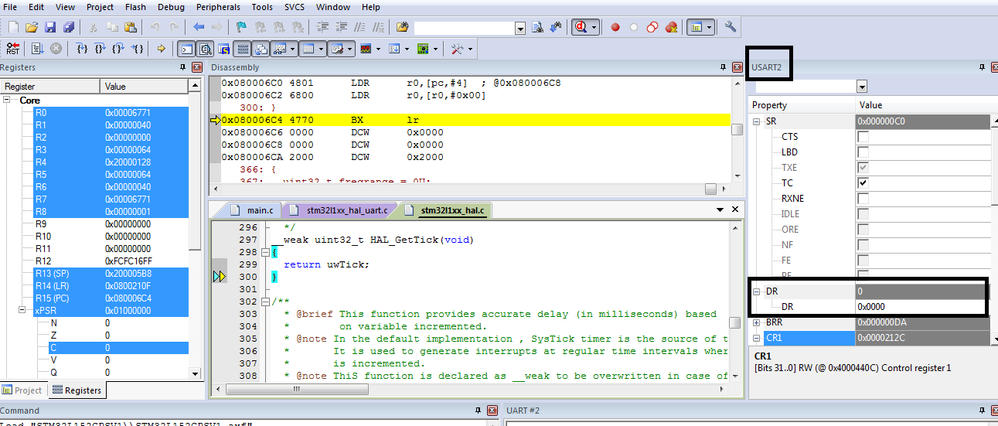Expand the BRR property group
Image resolution: width=998 pixels, height=426 pixels.
(757, 323)
